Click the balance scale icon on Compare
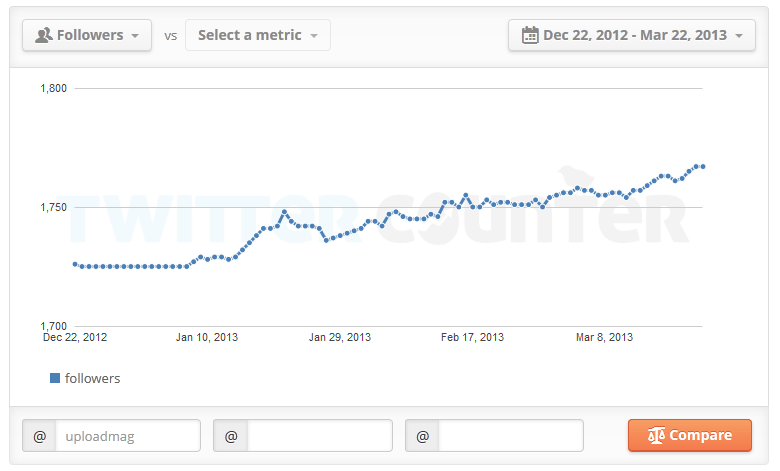This screenshot has width=780, height=471. [x=656, y=436]
